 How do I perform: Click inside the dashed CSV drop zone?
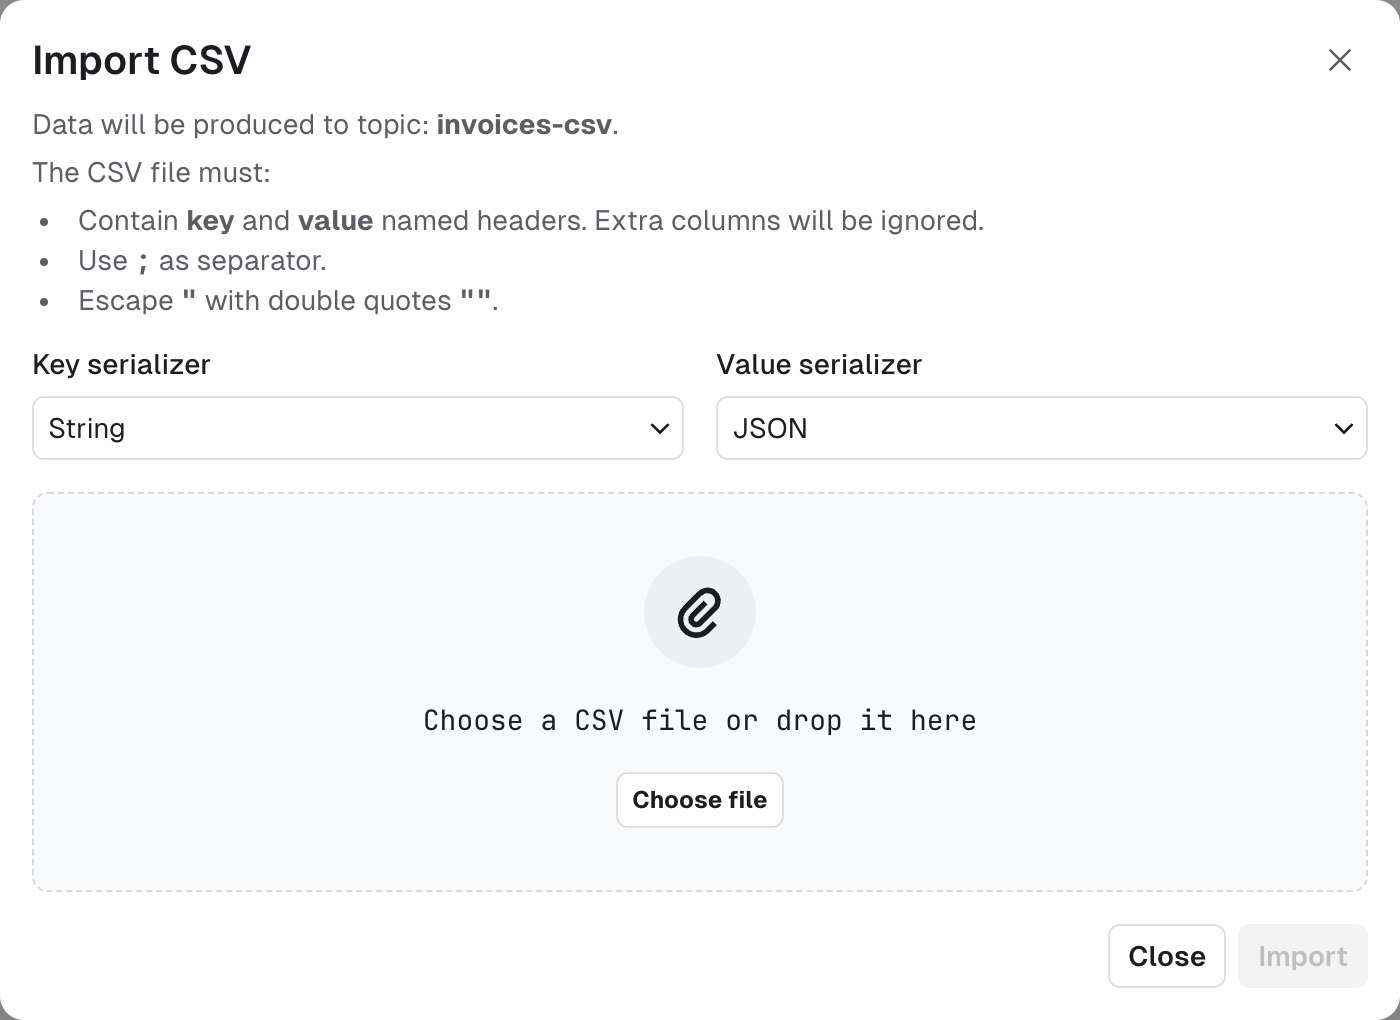[x=700, y=692]
